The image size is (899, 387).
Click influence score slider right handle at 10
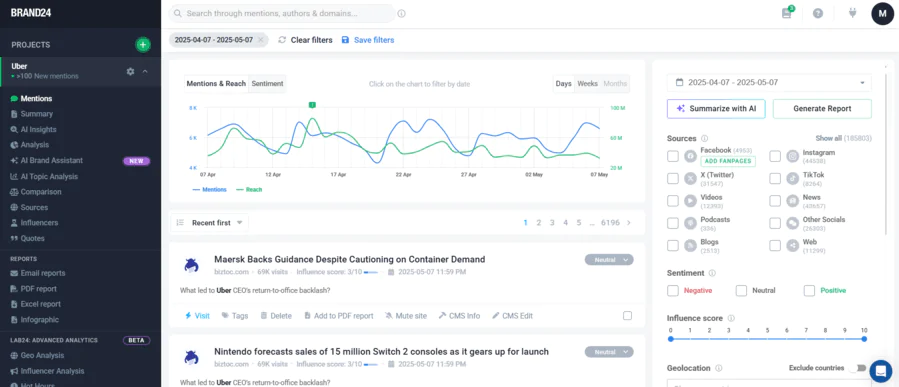[x=864, y=339]
